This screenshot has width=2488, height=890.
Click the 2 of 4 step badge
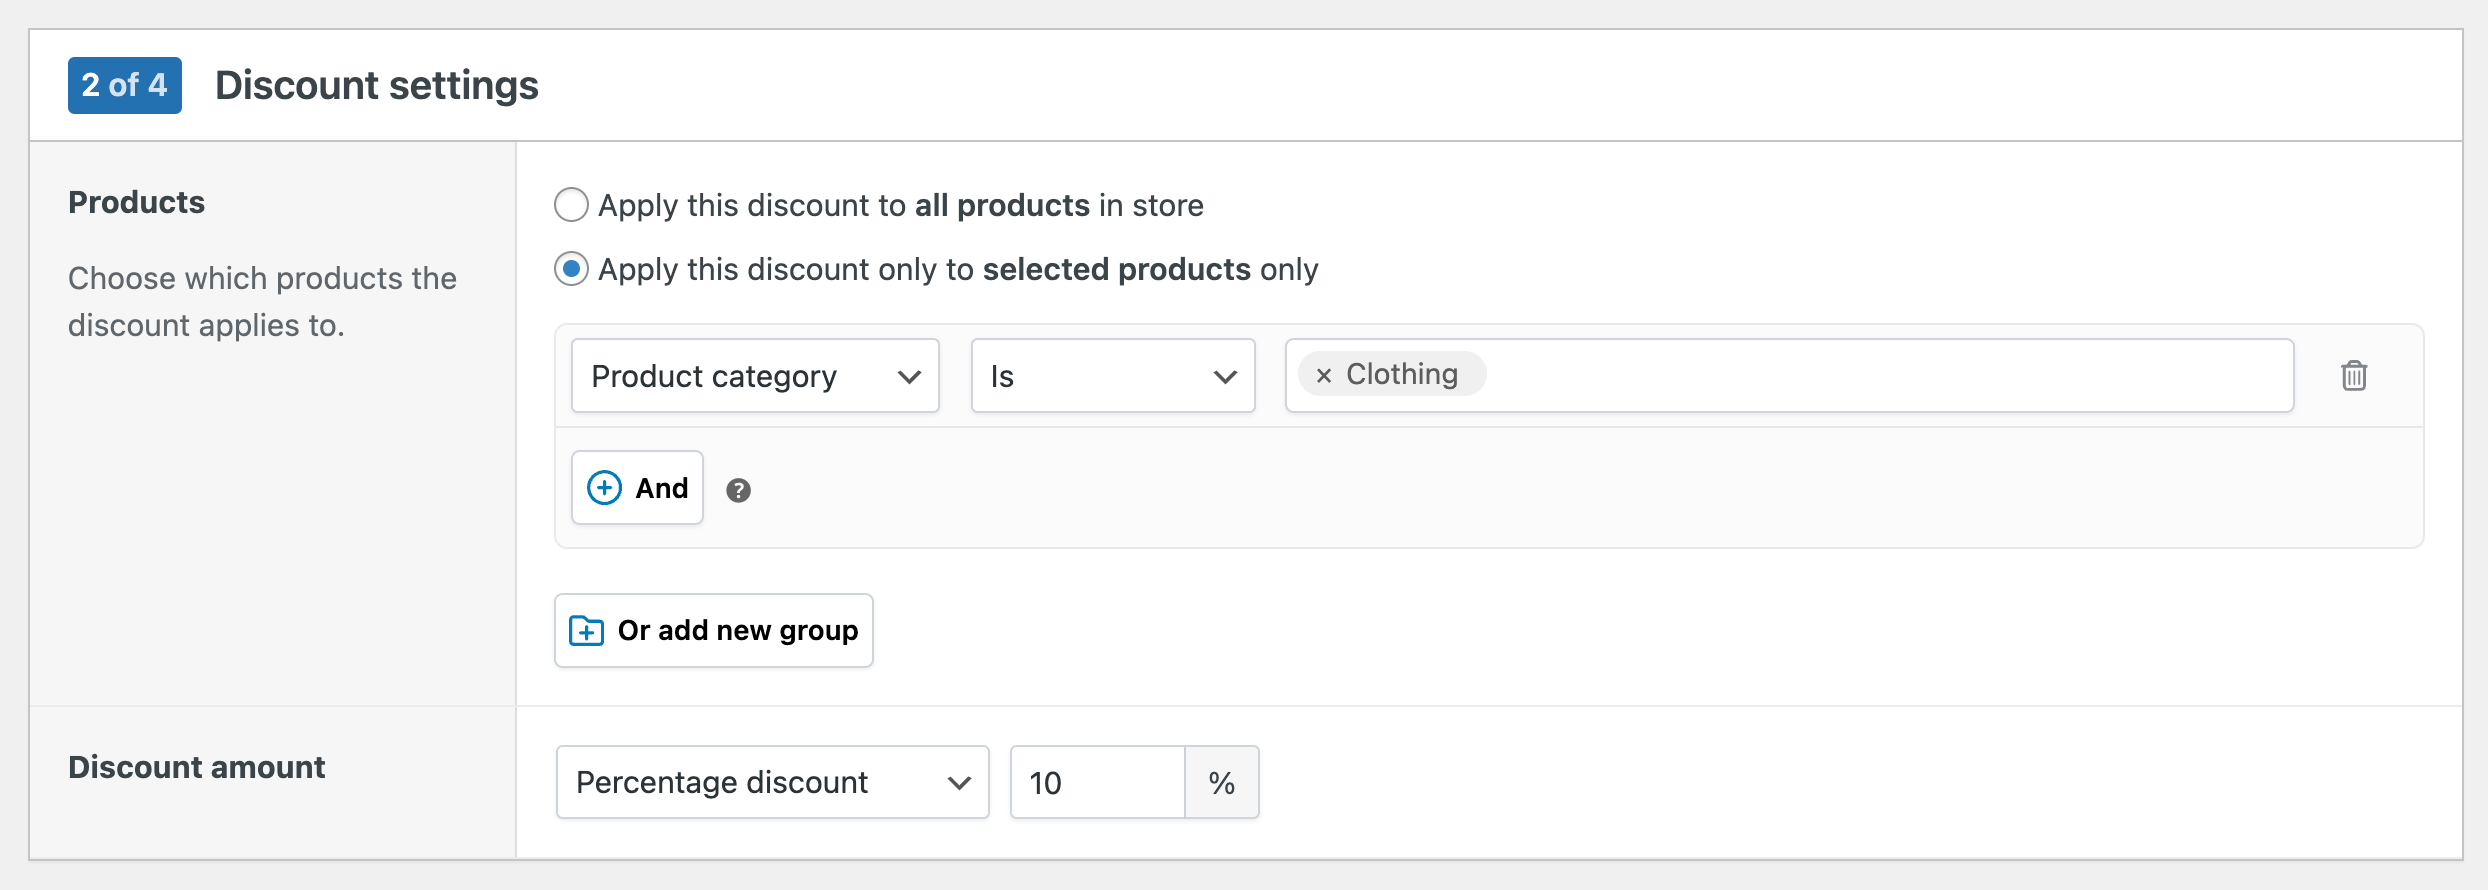(x=125, y=85)
